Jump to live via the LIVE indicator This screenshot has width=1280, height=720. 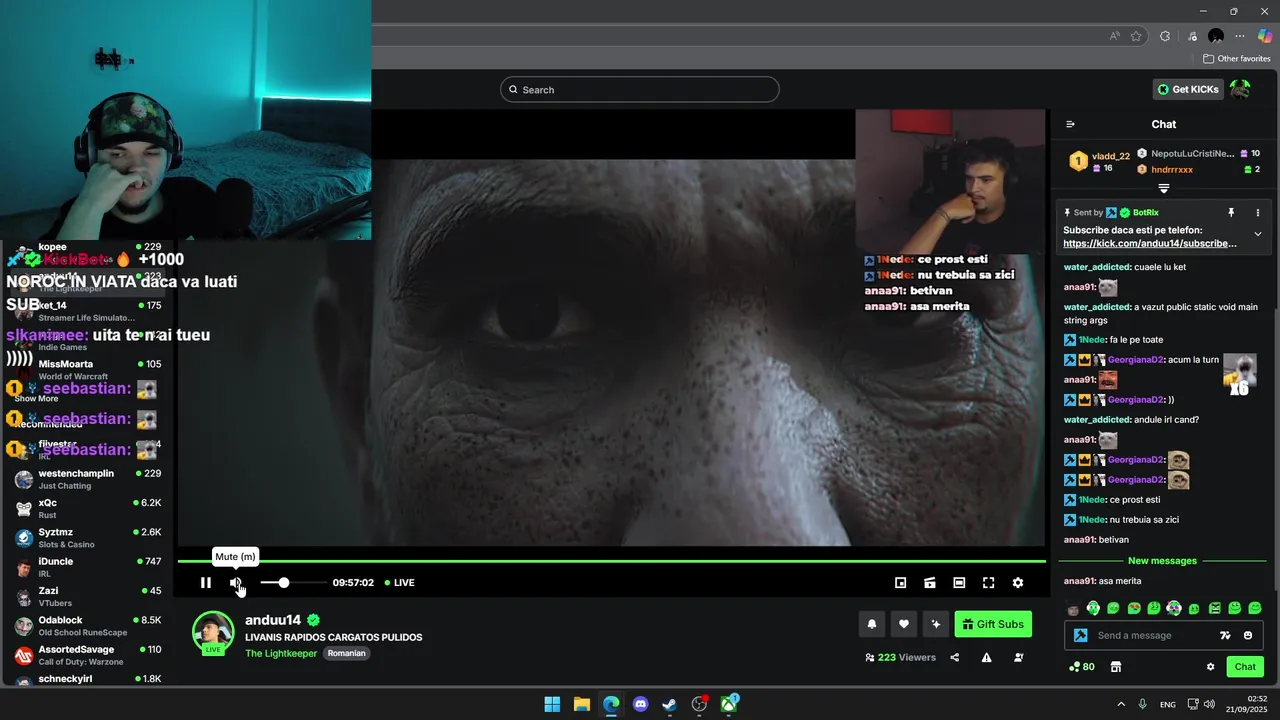pos(400,583)
